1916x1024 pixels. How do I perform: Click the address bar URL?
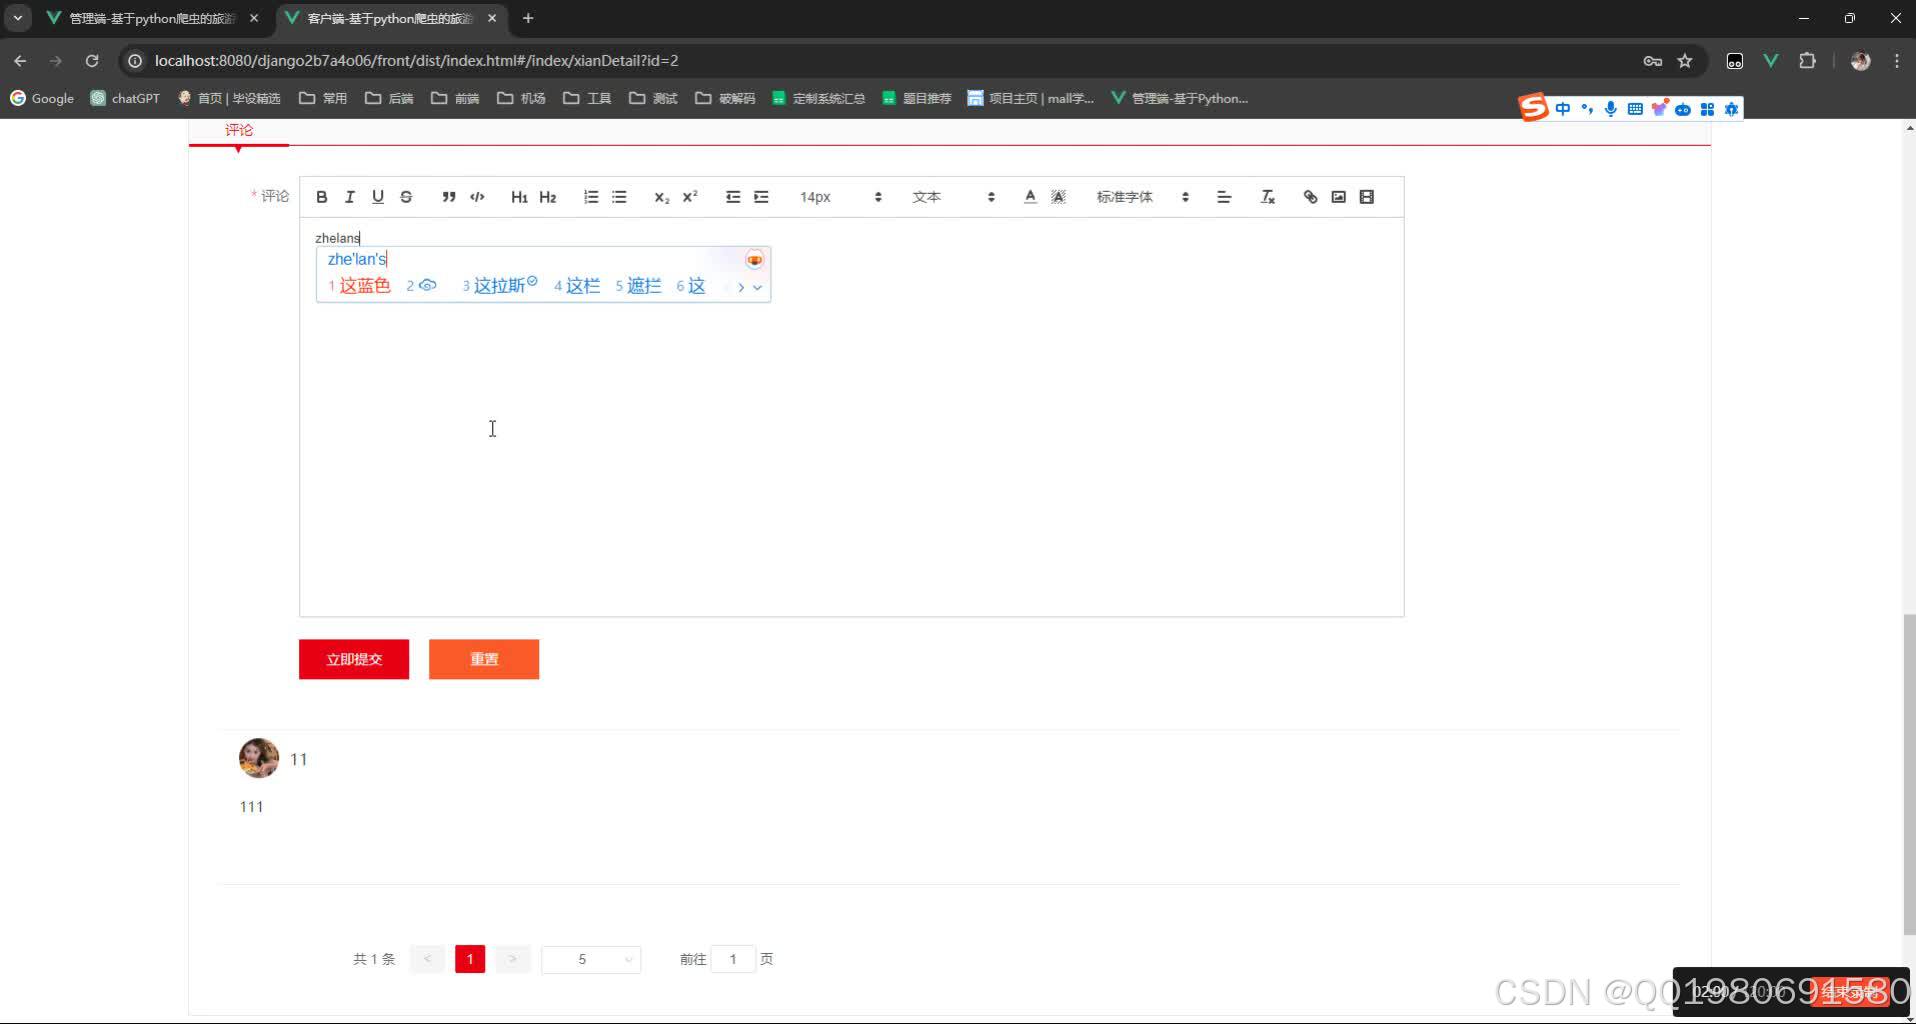(x=417, y=61)
